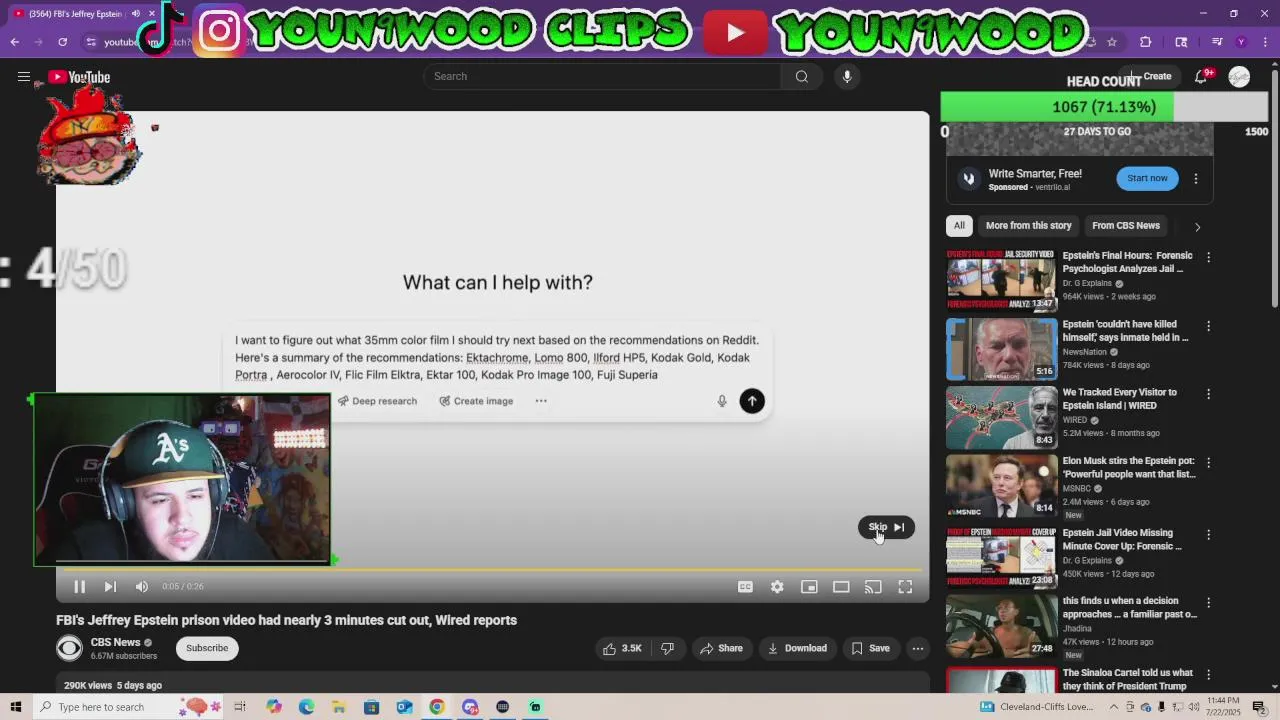Go back in browser history
Viewport: 1280px width, 720px height.
(15, 42)
